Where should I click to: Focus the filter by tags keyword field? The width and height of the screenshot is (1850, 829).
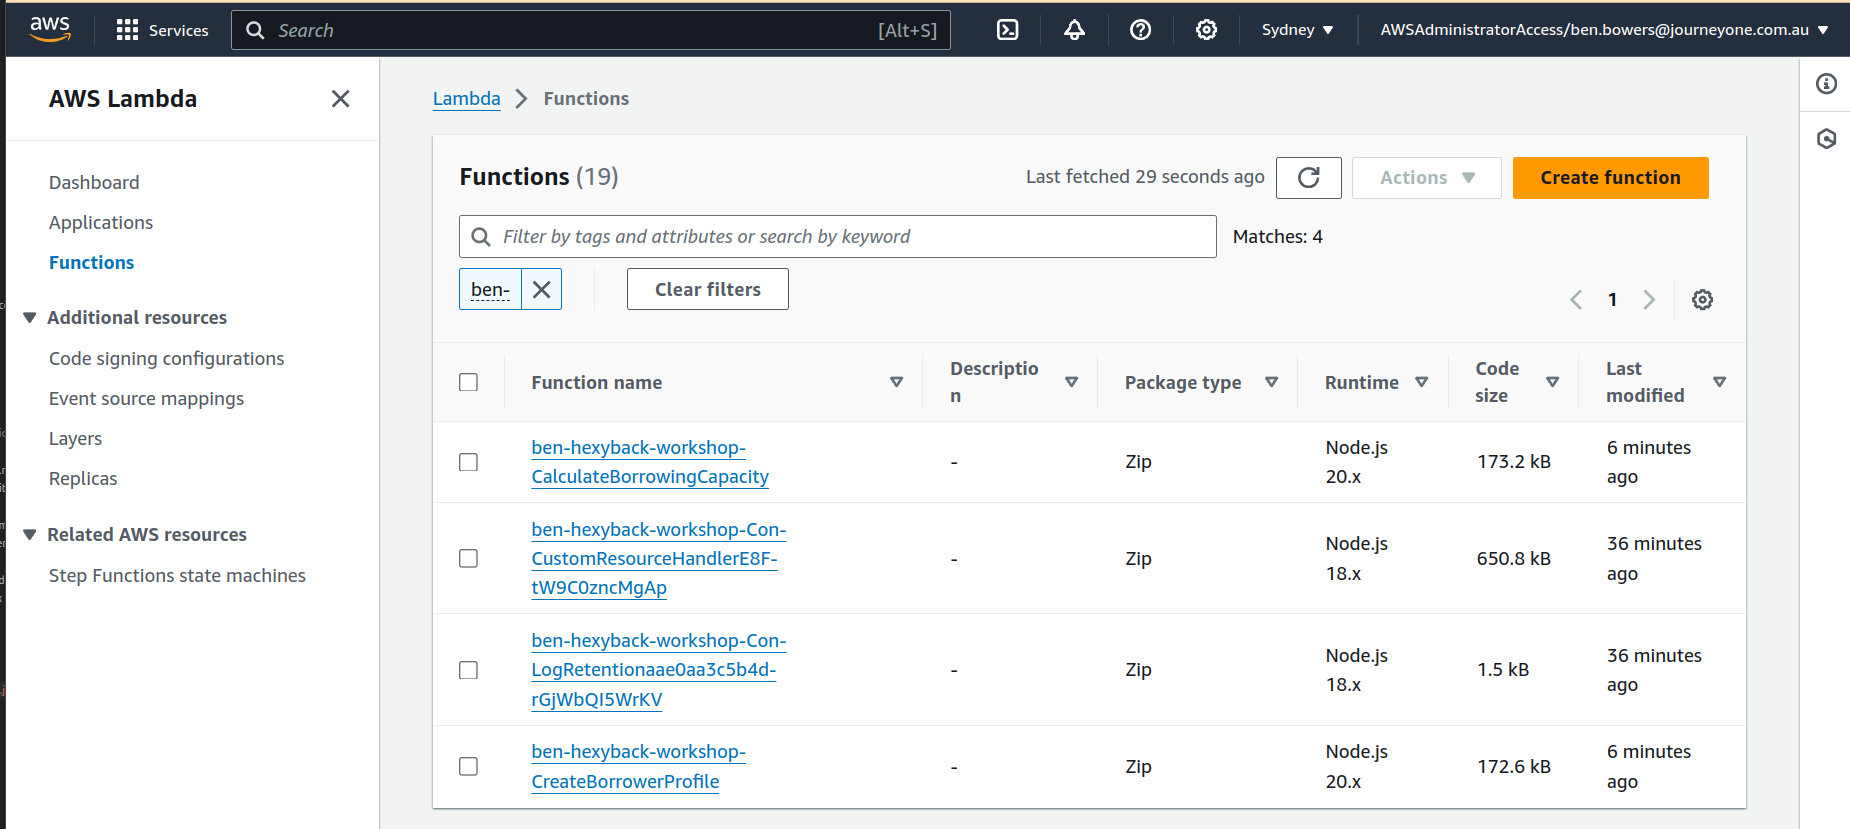[x=838, y=237]
